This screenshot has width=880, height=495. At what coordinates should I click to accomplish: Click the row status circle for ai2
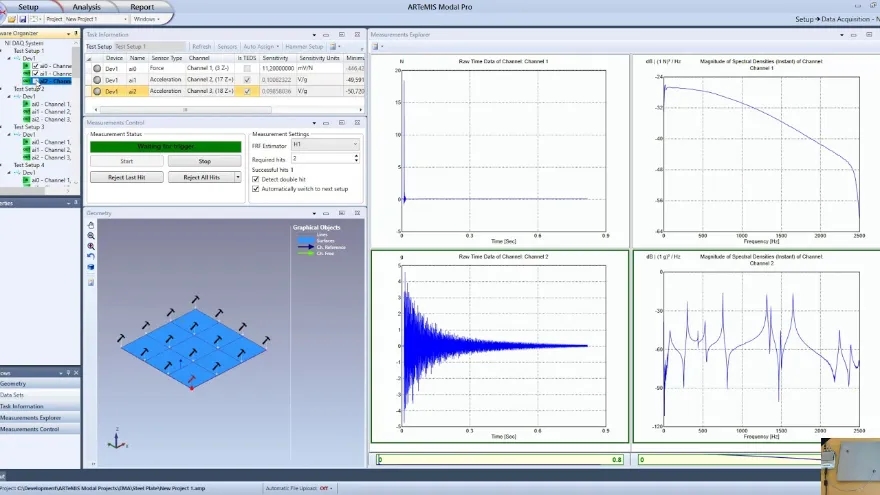click(x=97, y=91)
